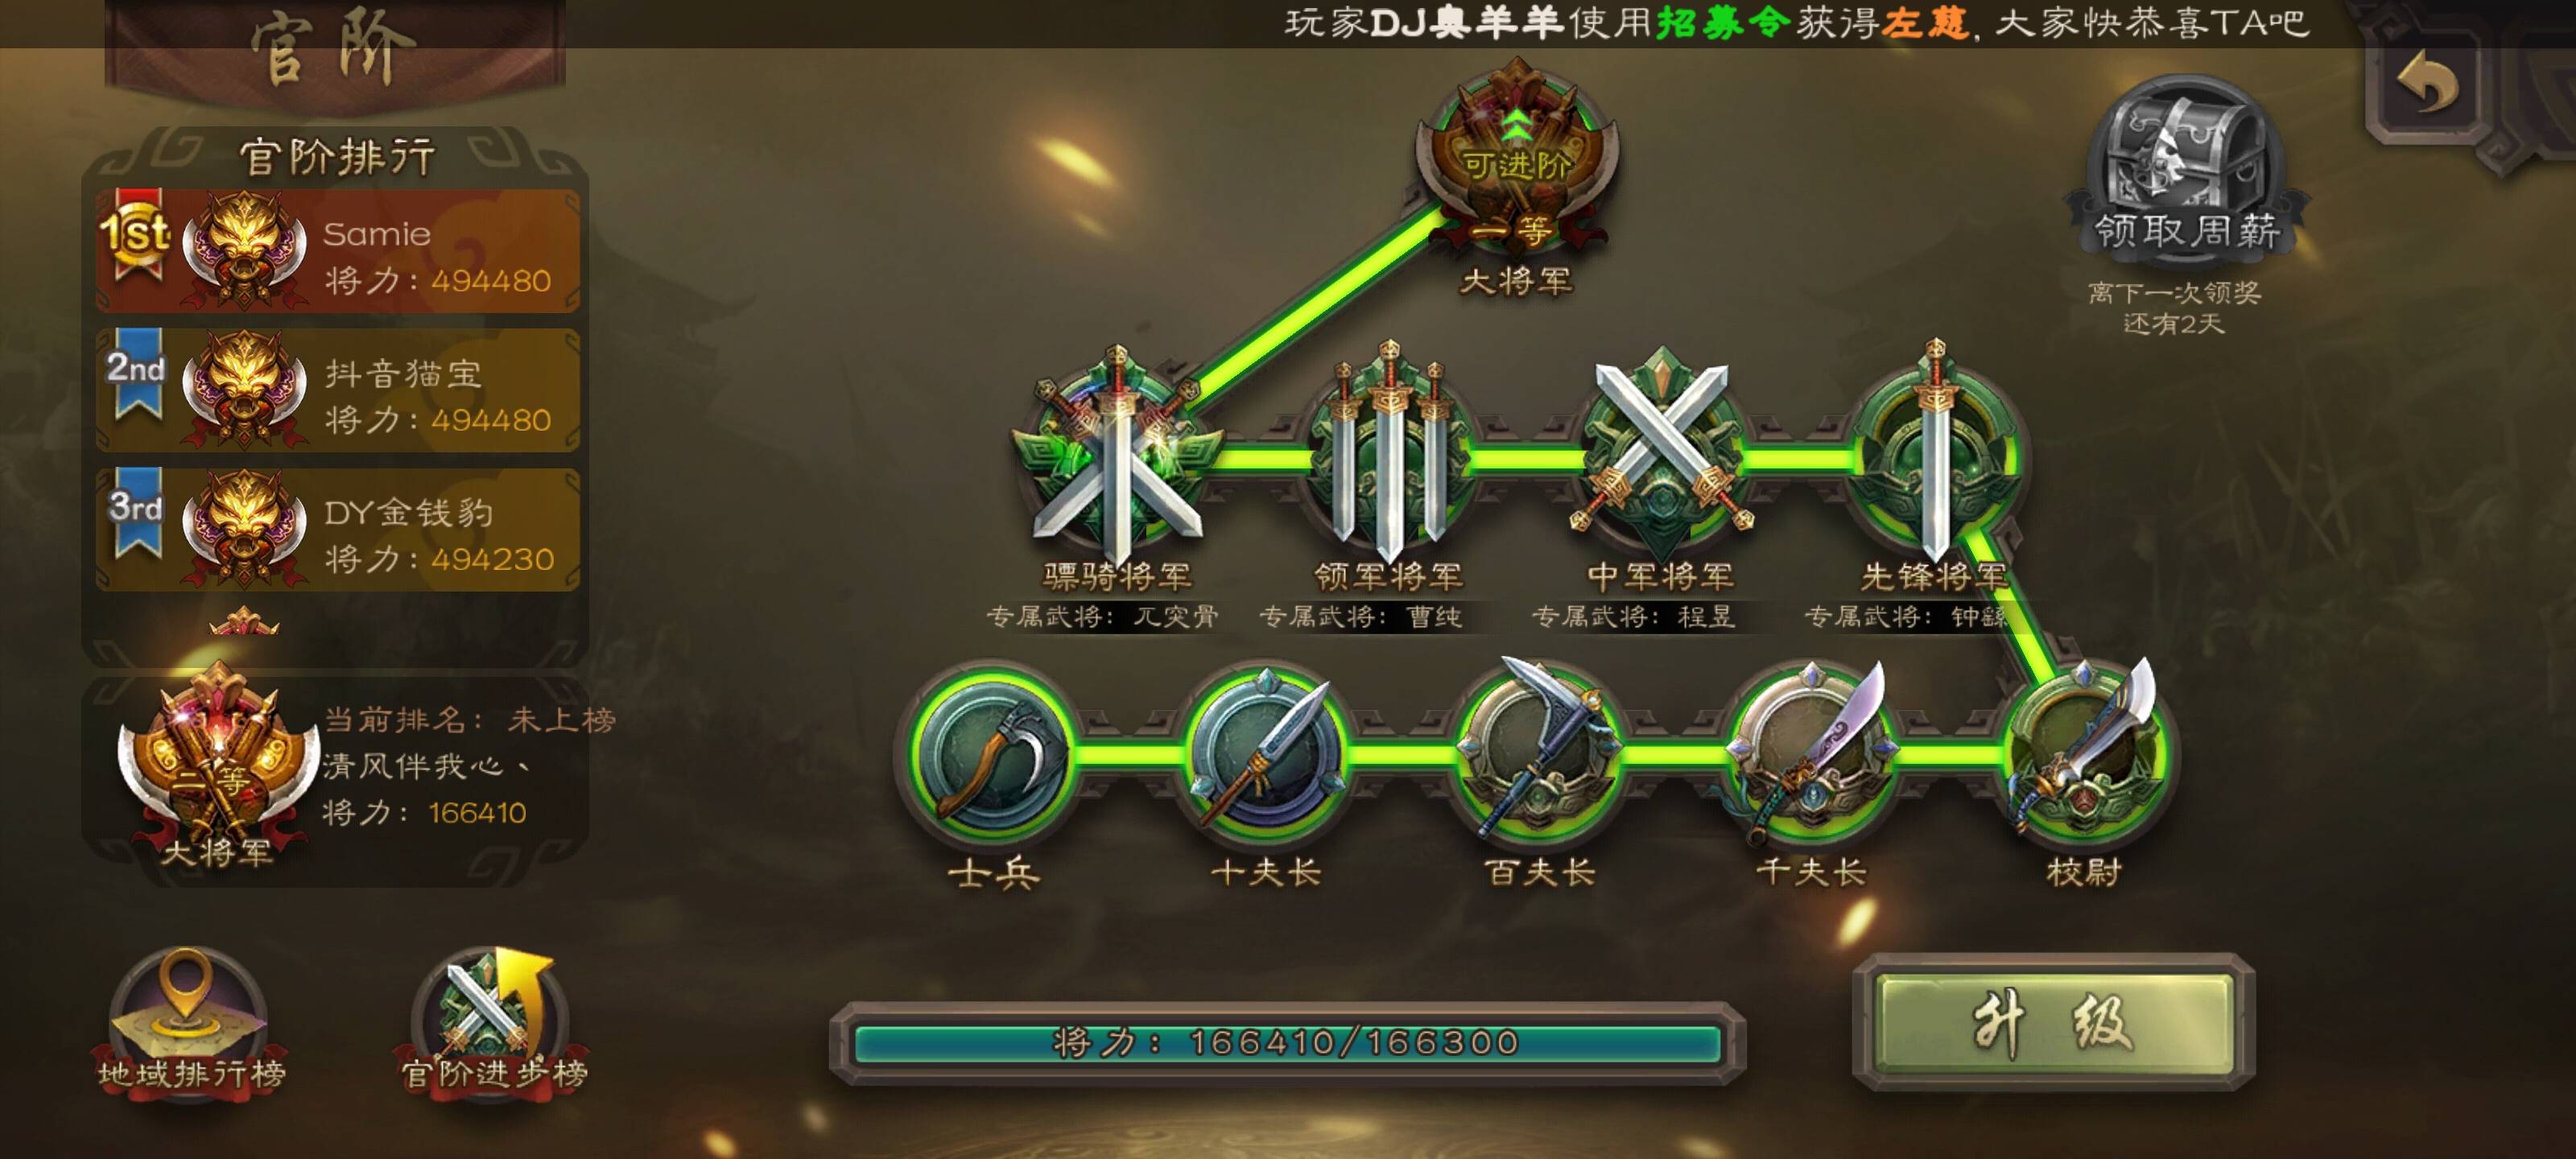Go back using the return arrow
The width and height of the screenshot is (2576, 1159).
[x=2426, y=85]
